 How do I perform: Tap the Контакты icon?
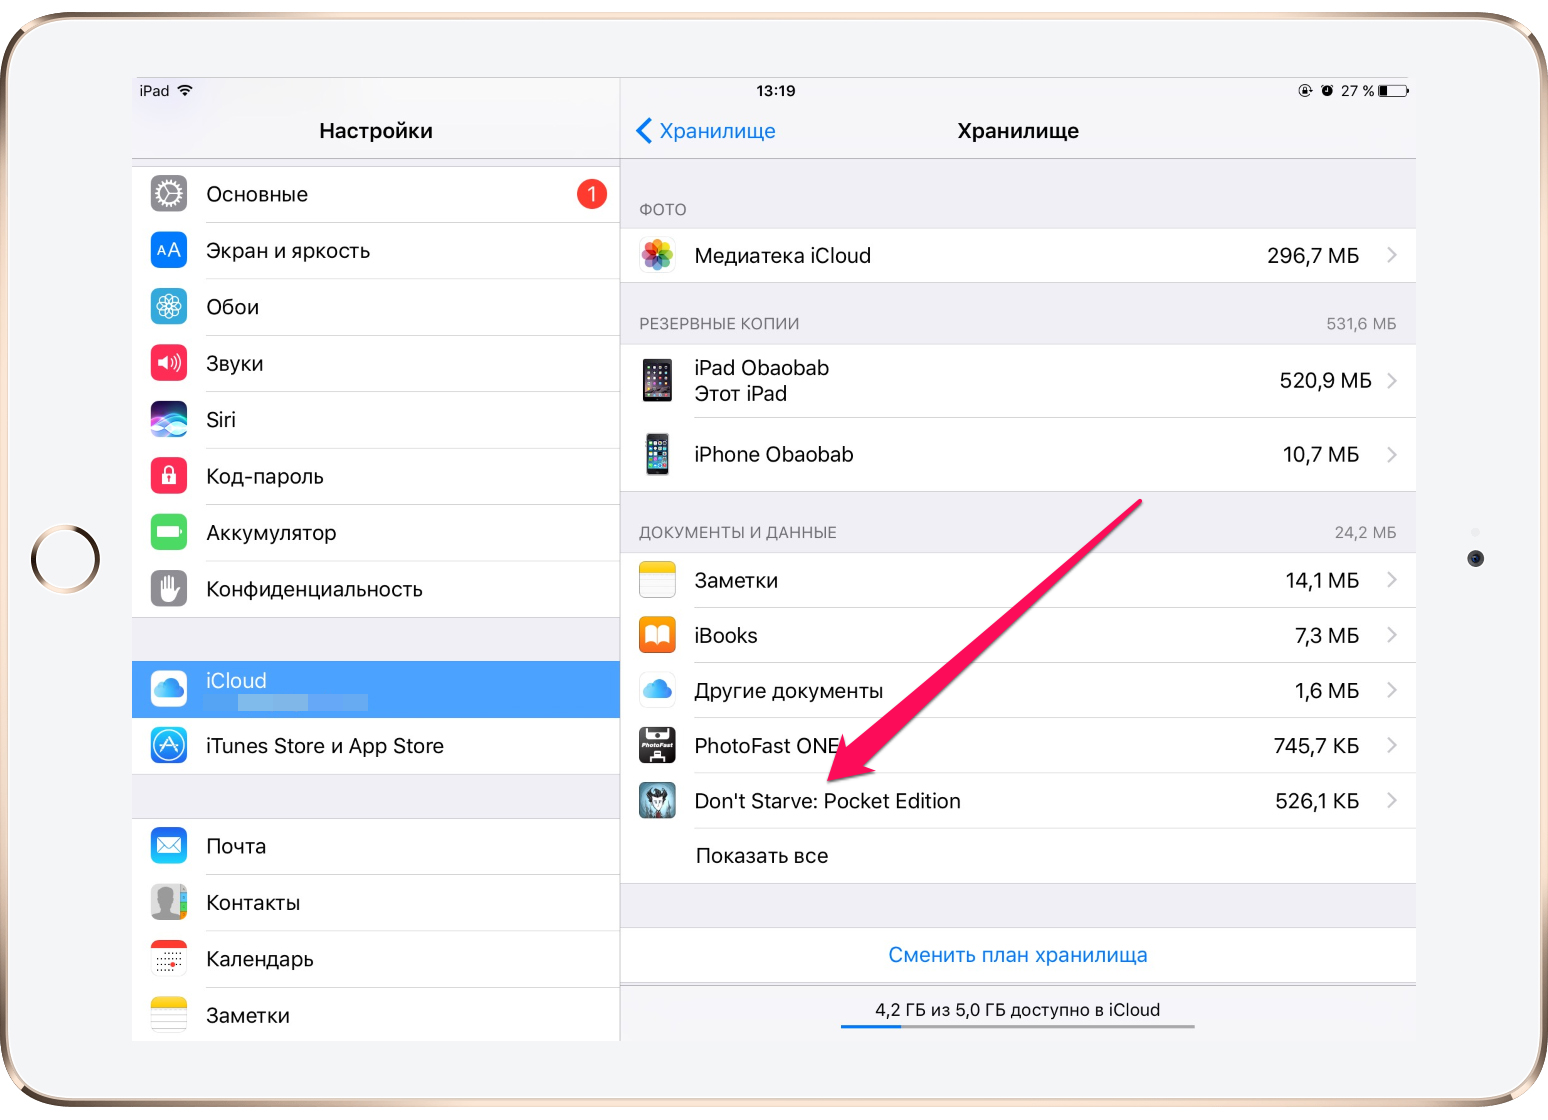(x=169, y=902)
